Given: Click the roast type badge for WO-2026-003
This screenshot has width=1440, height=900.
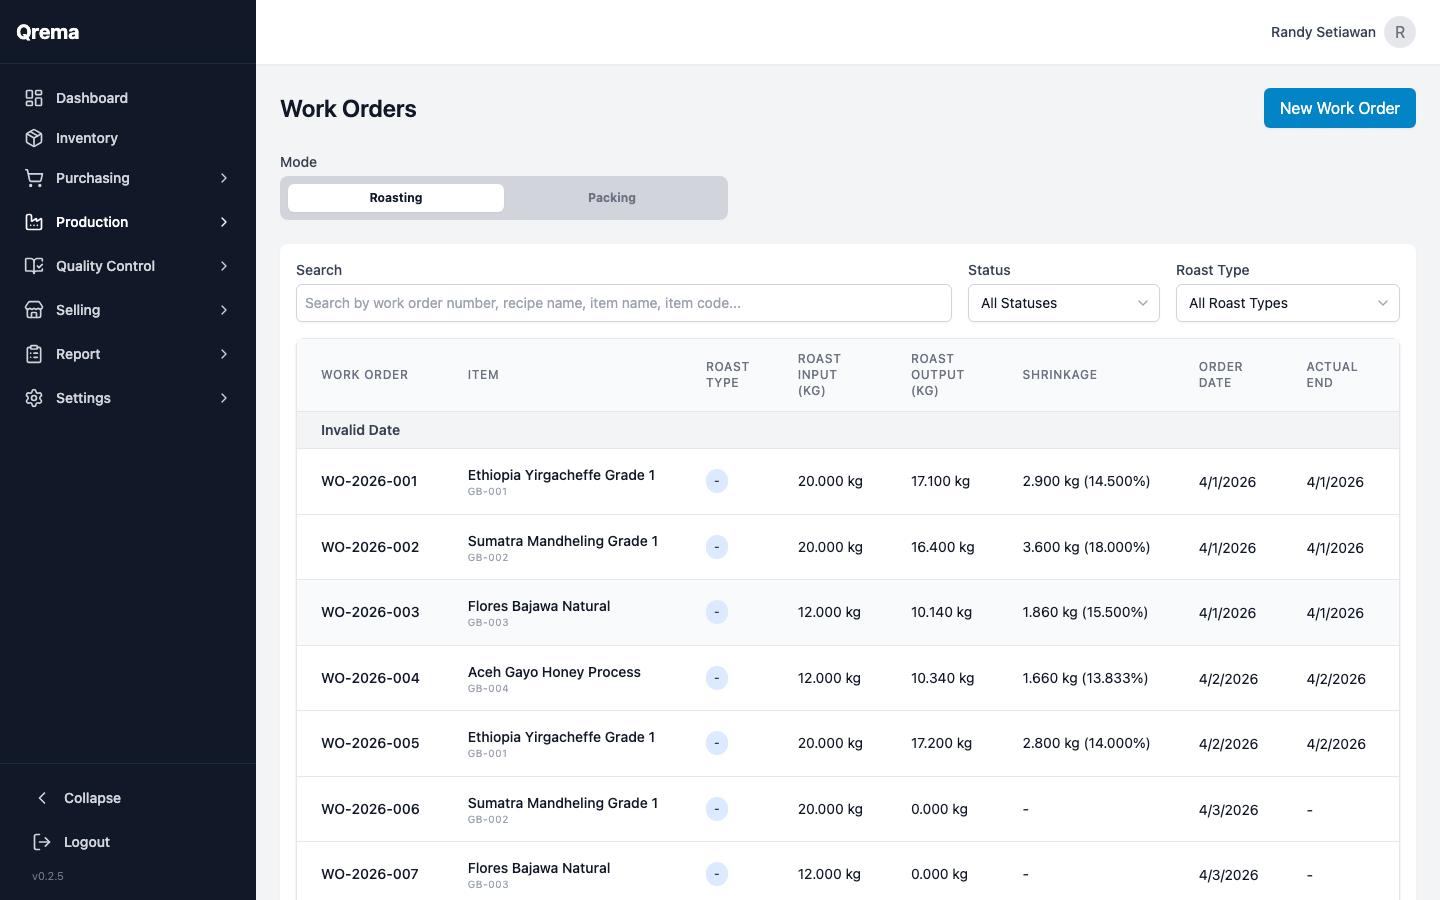Looking at the screenshot, I should pos(716,612).
